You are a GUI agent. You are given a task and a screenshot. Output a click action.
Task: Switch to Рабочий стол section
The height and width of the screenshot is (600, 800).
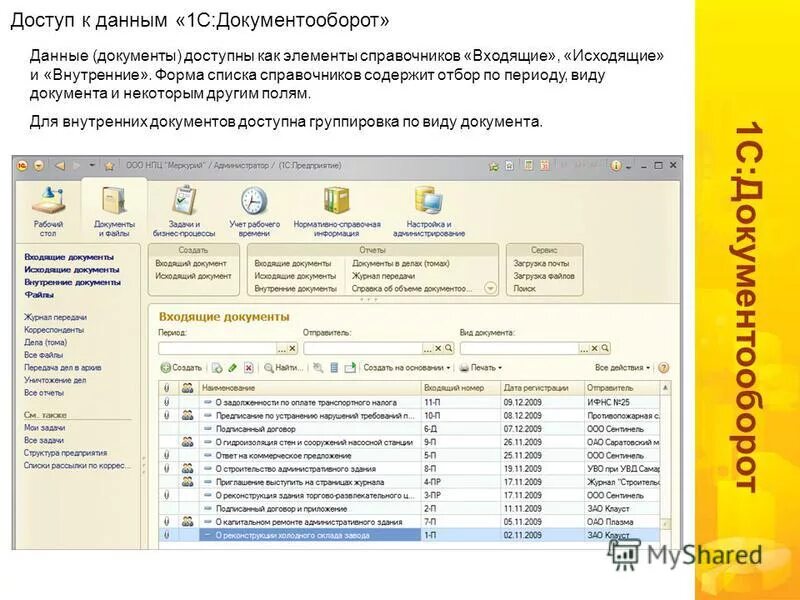tap(48, 211)
